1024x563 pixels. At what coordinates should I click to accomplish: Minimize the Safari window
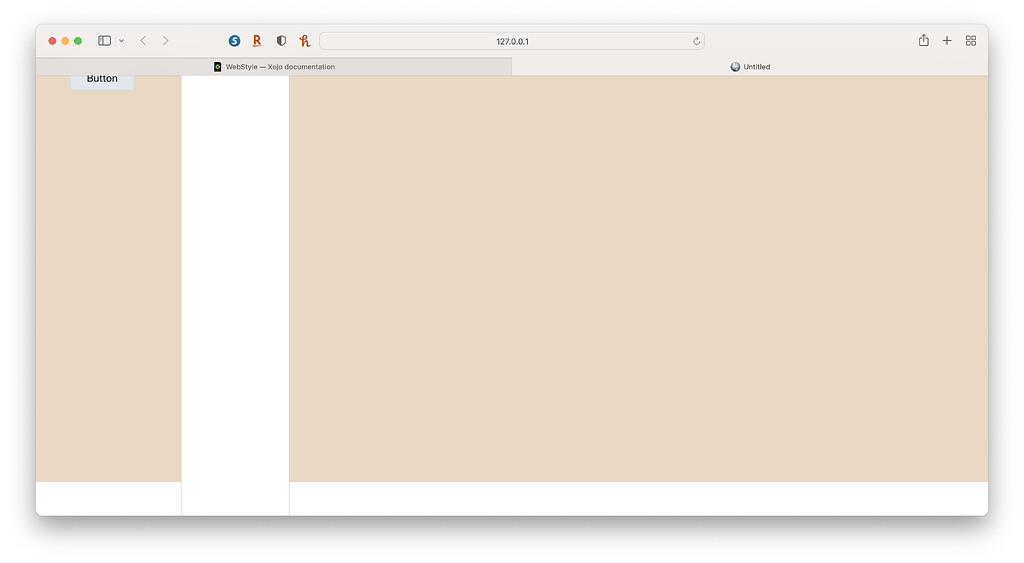(x=65, y=40)
